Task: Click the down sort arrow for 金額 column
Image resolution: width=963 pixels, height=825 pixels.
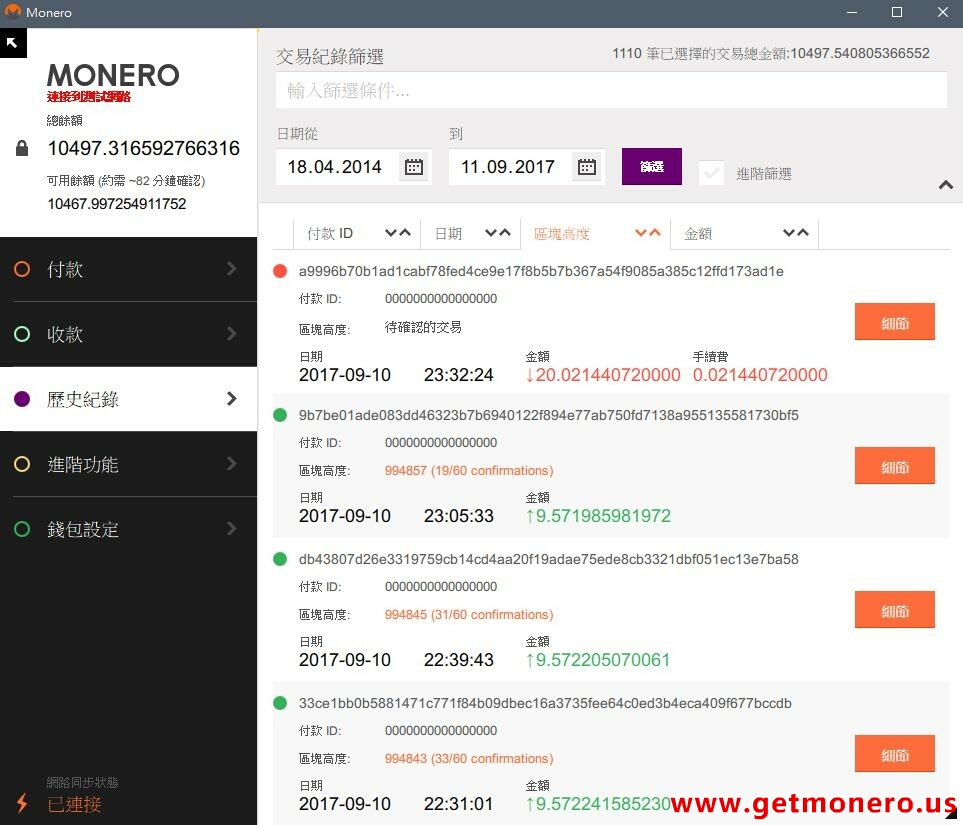Action: pyautogui.click(x=789, y=233)
